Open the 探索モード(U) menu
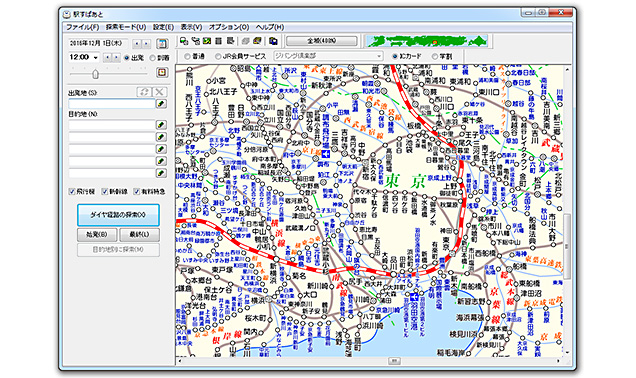The height and width of the screenshot is (378, 636). click(x=126, y=27)
